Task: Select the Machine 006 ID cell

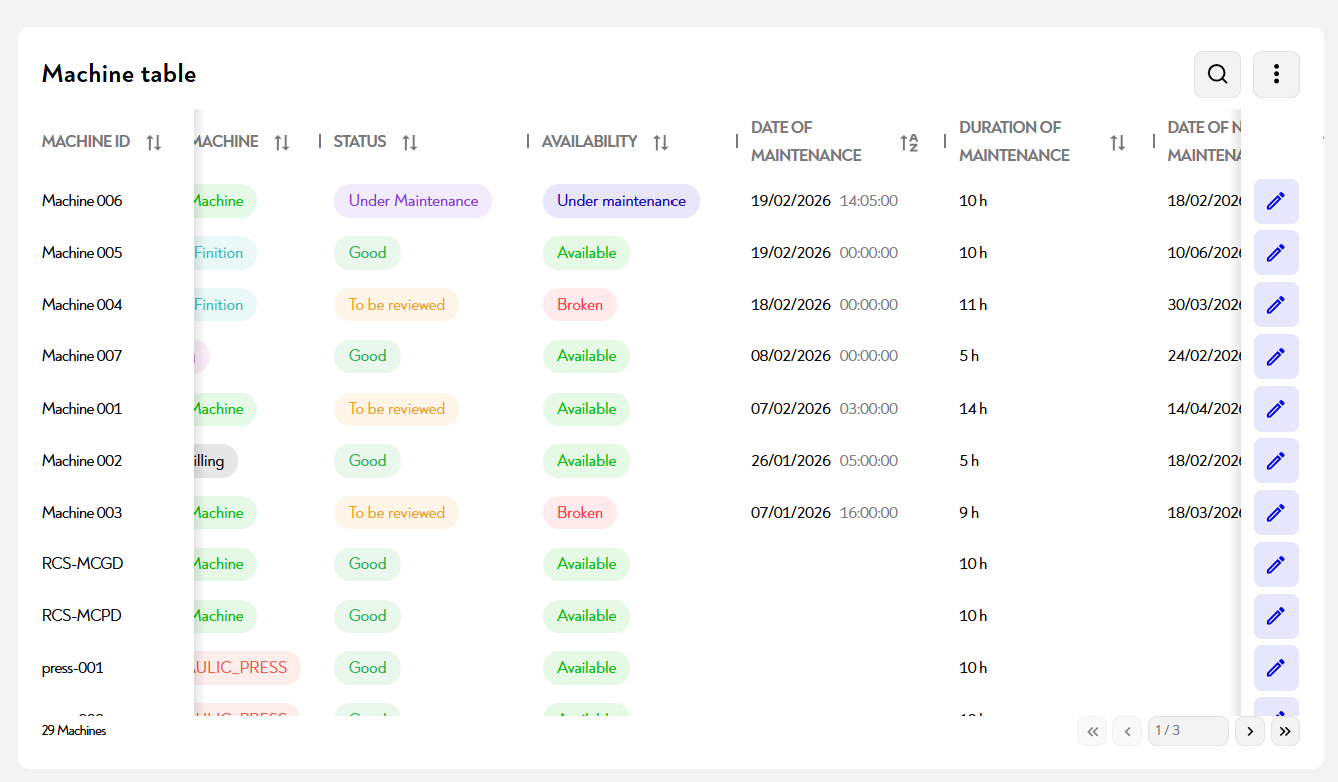Action: click(82, 201)
